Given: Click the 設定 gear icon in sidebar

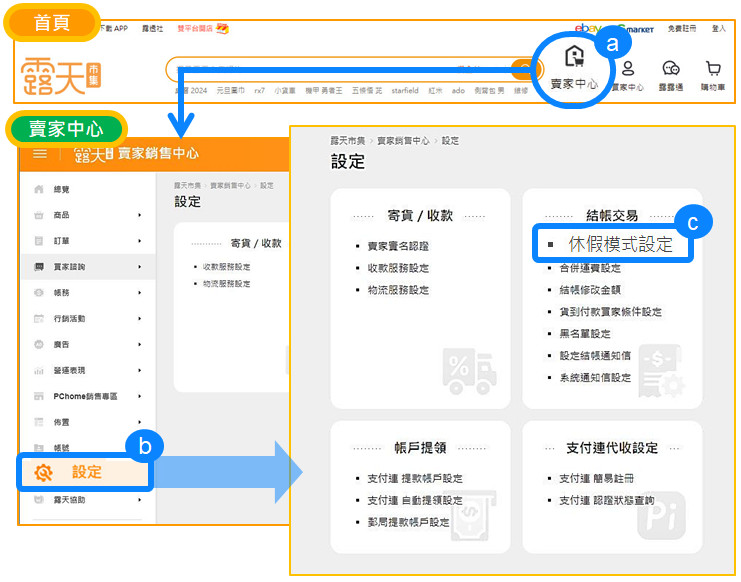Looking at the screenshot, I should click(43, 472).
